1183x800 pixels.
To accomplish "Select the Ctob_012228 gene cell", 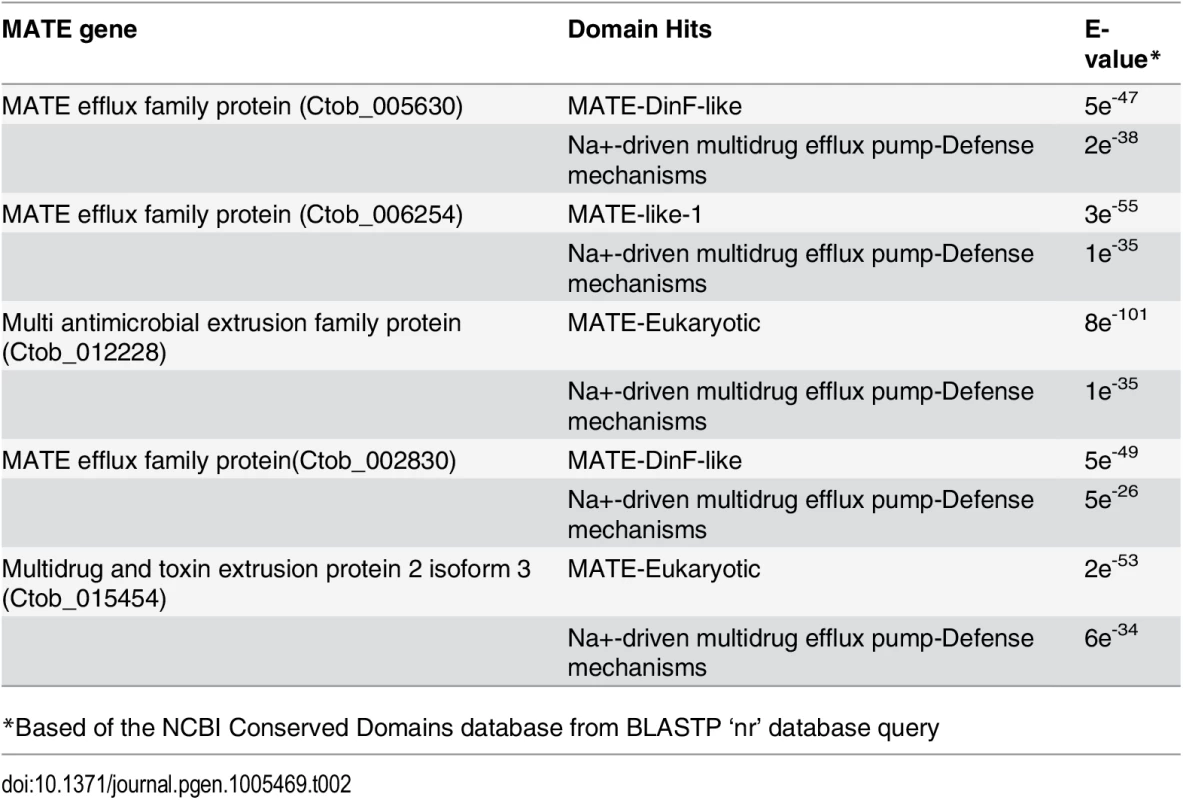I will 232,337.
